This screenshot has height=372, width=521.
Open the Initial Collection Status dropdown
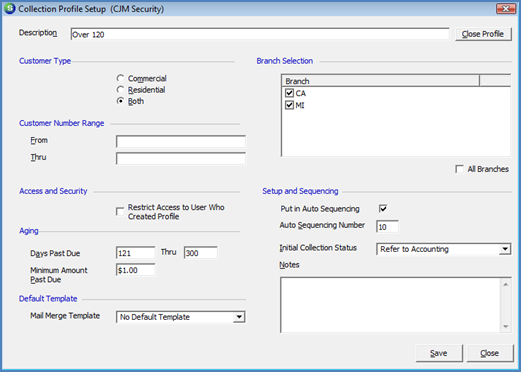pyautogui.click(x=505, y=249)
